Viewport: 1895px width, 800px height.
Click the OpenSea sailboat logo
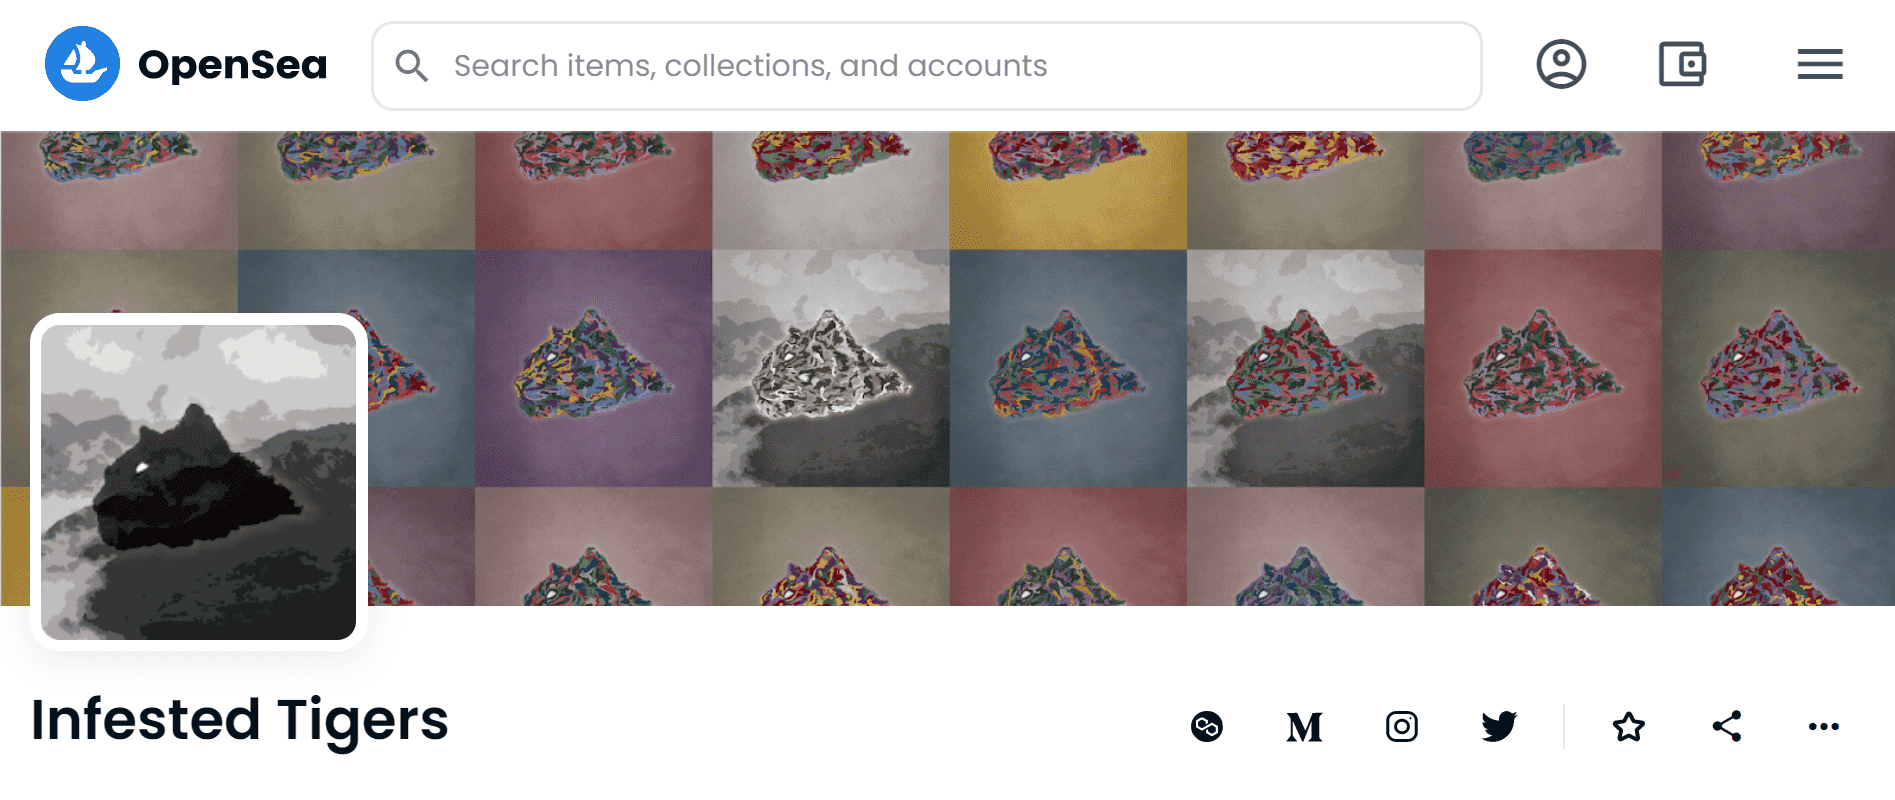pos(82,64)
